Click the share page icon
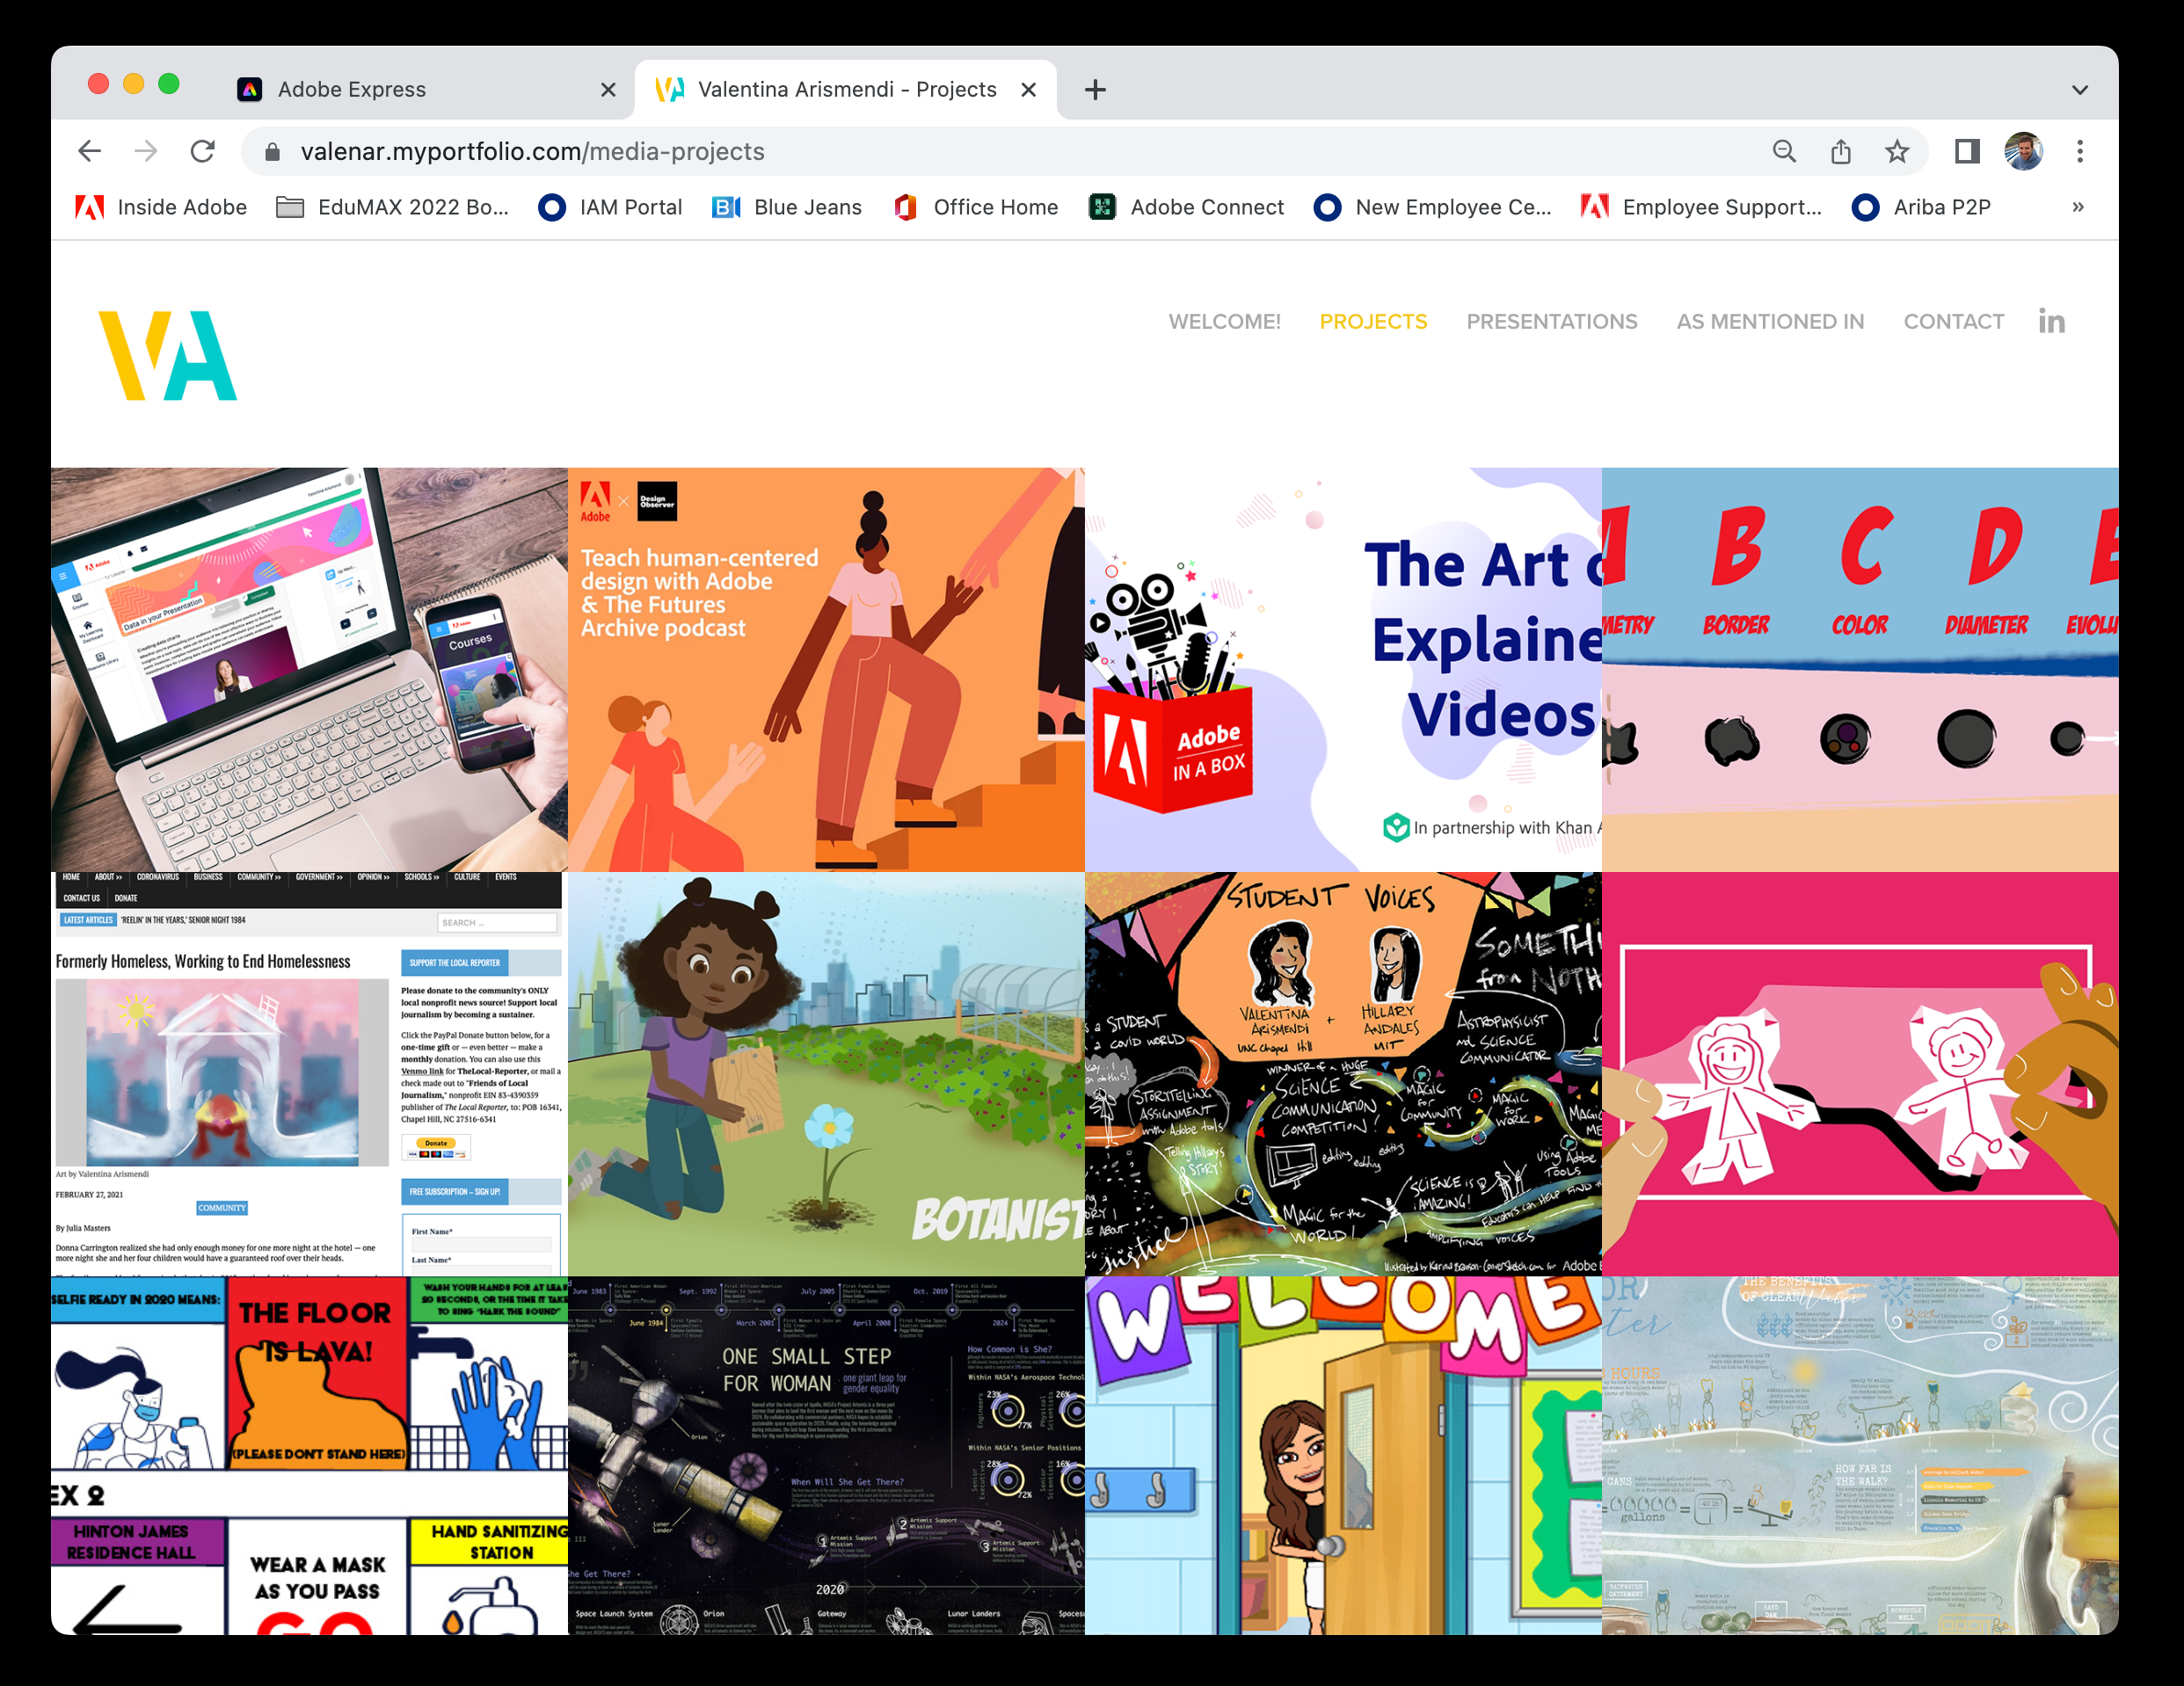The height and width of the screenshot is (1686, 2184). tap(1840, 151)
